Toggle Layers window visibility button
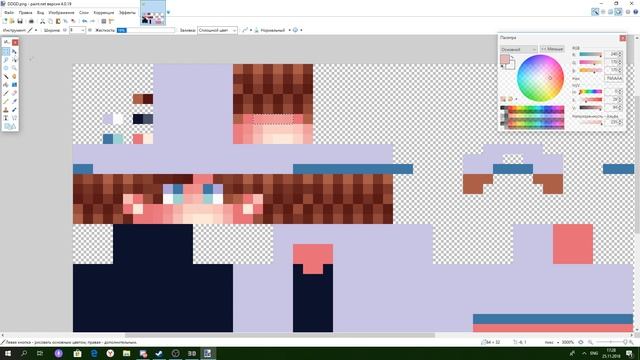This screenshot has width=640, height=360. click(611, 12)
